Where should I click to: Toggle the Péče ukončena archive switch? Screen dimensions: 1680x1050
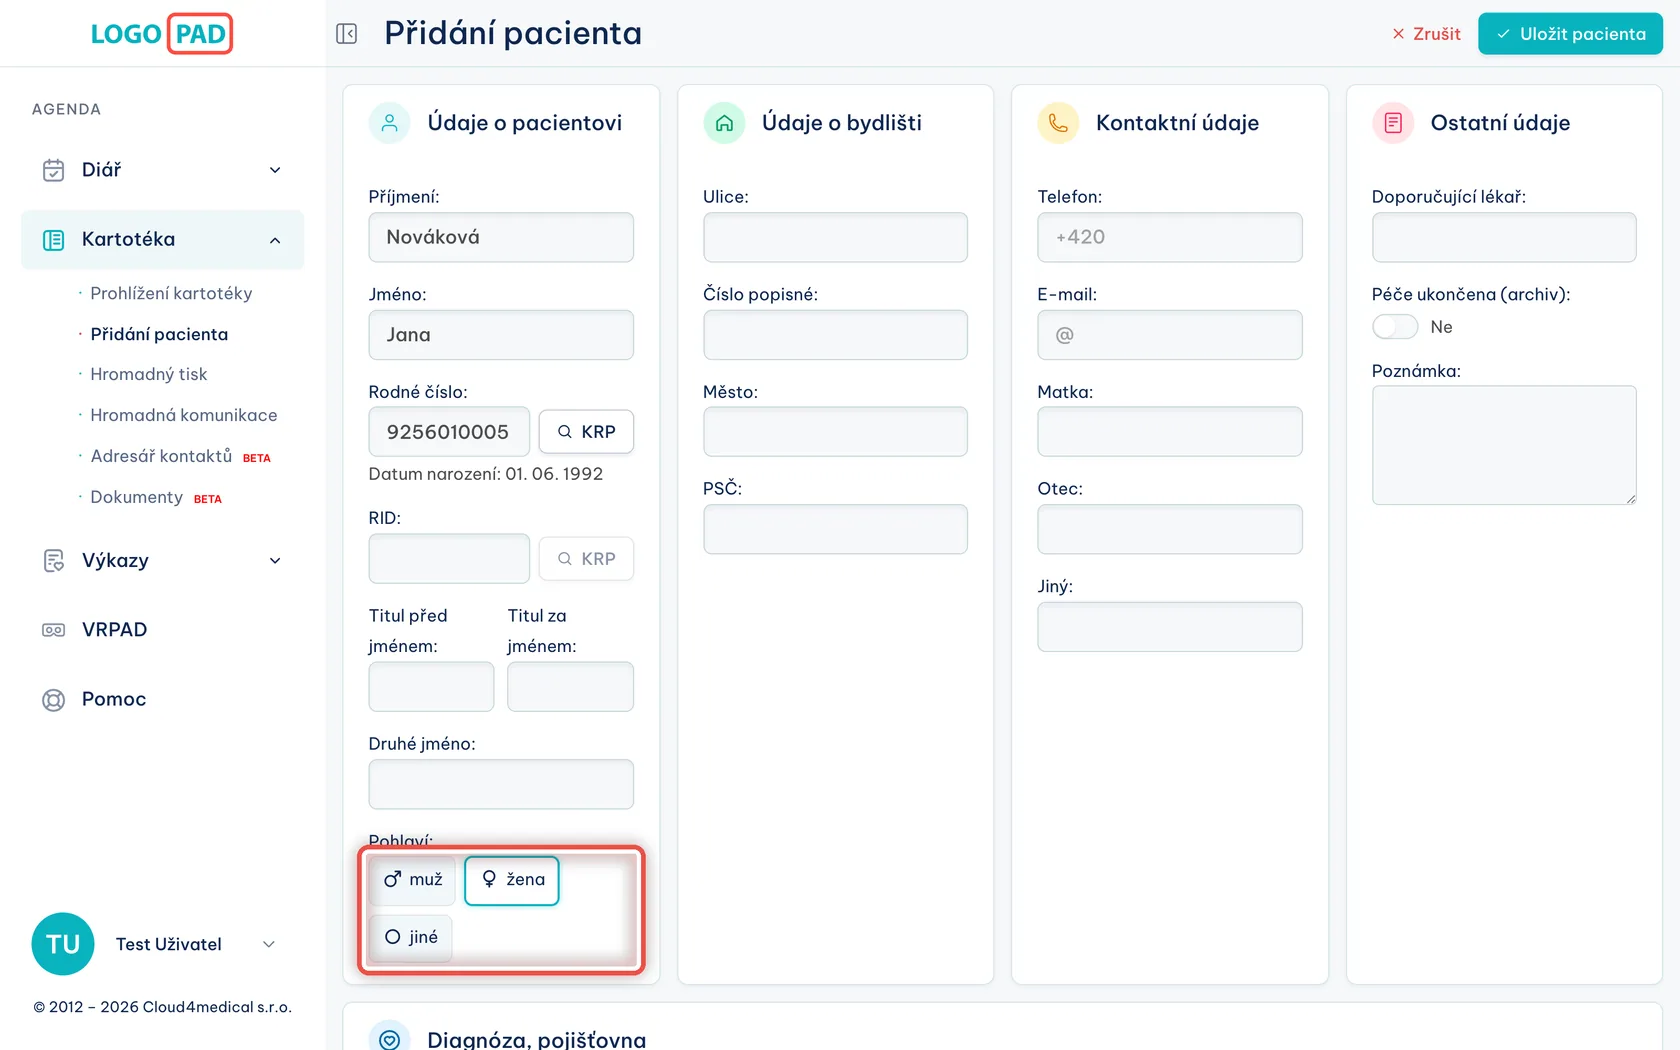(1395, 327)
